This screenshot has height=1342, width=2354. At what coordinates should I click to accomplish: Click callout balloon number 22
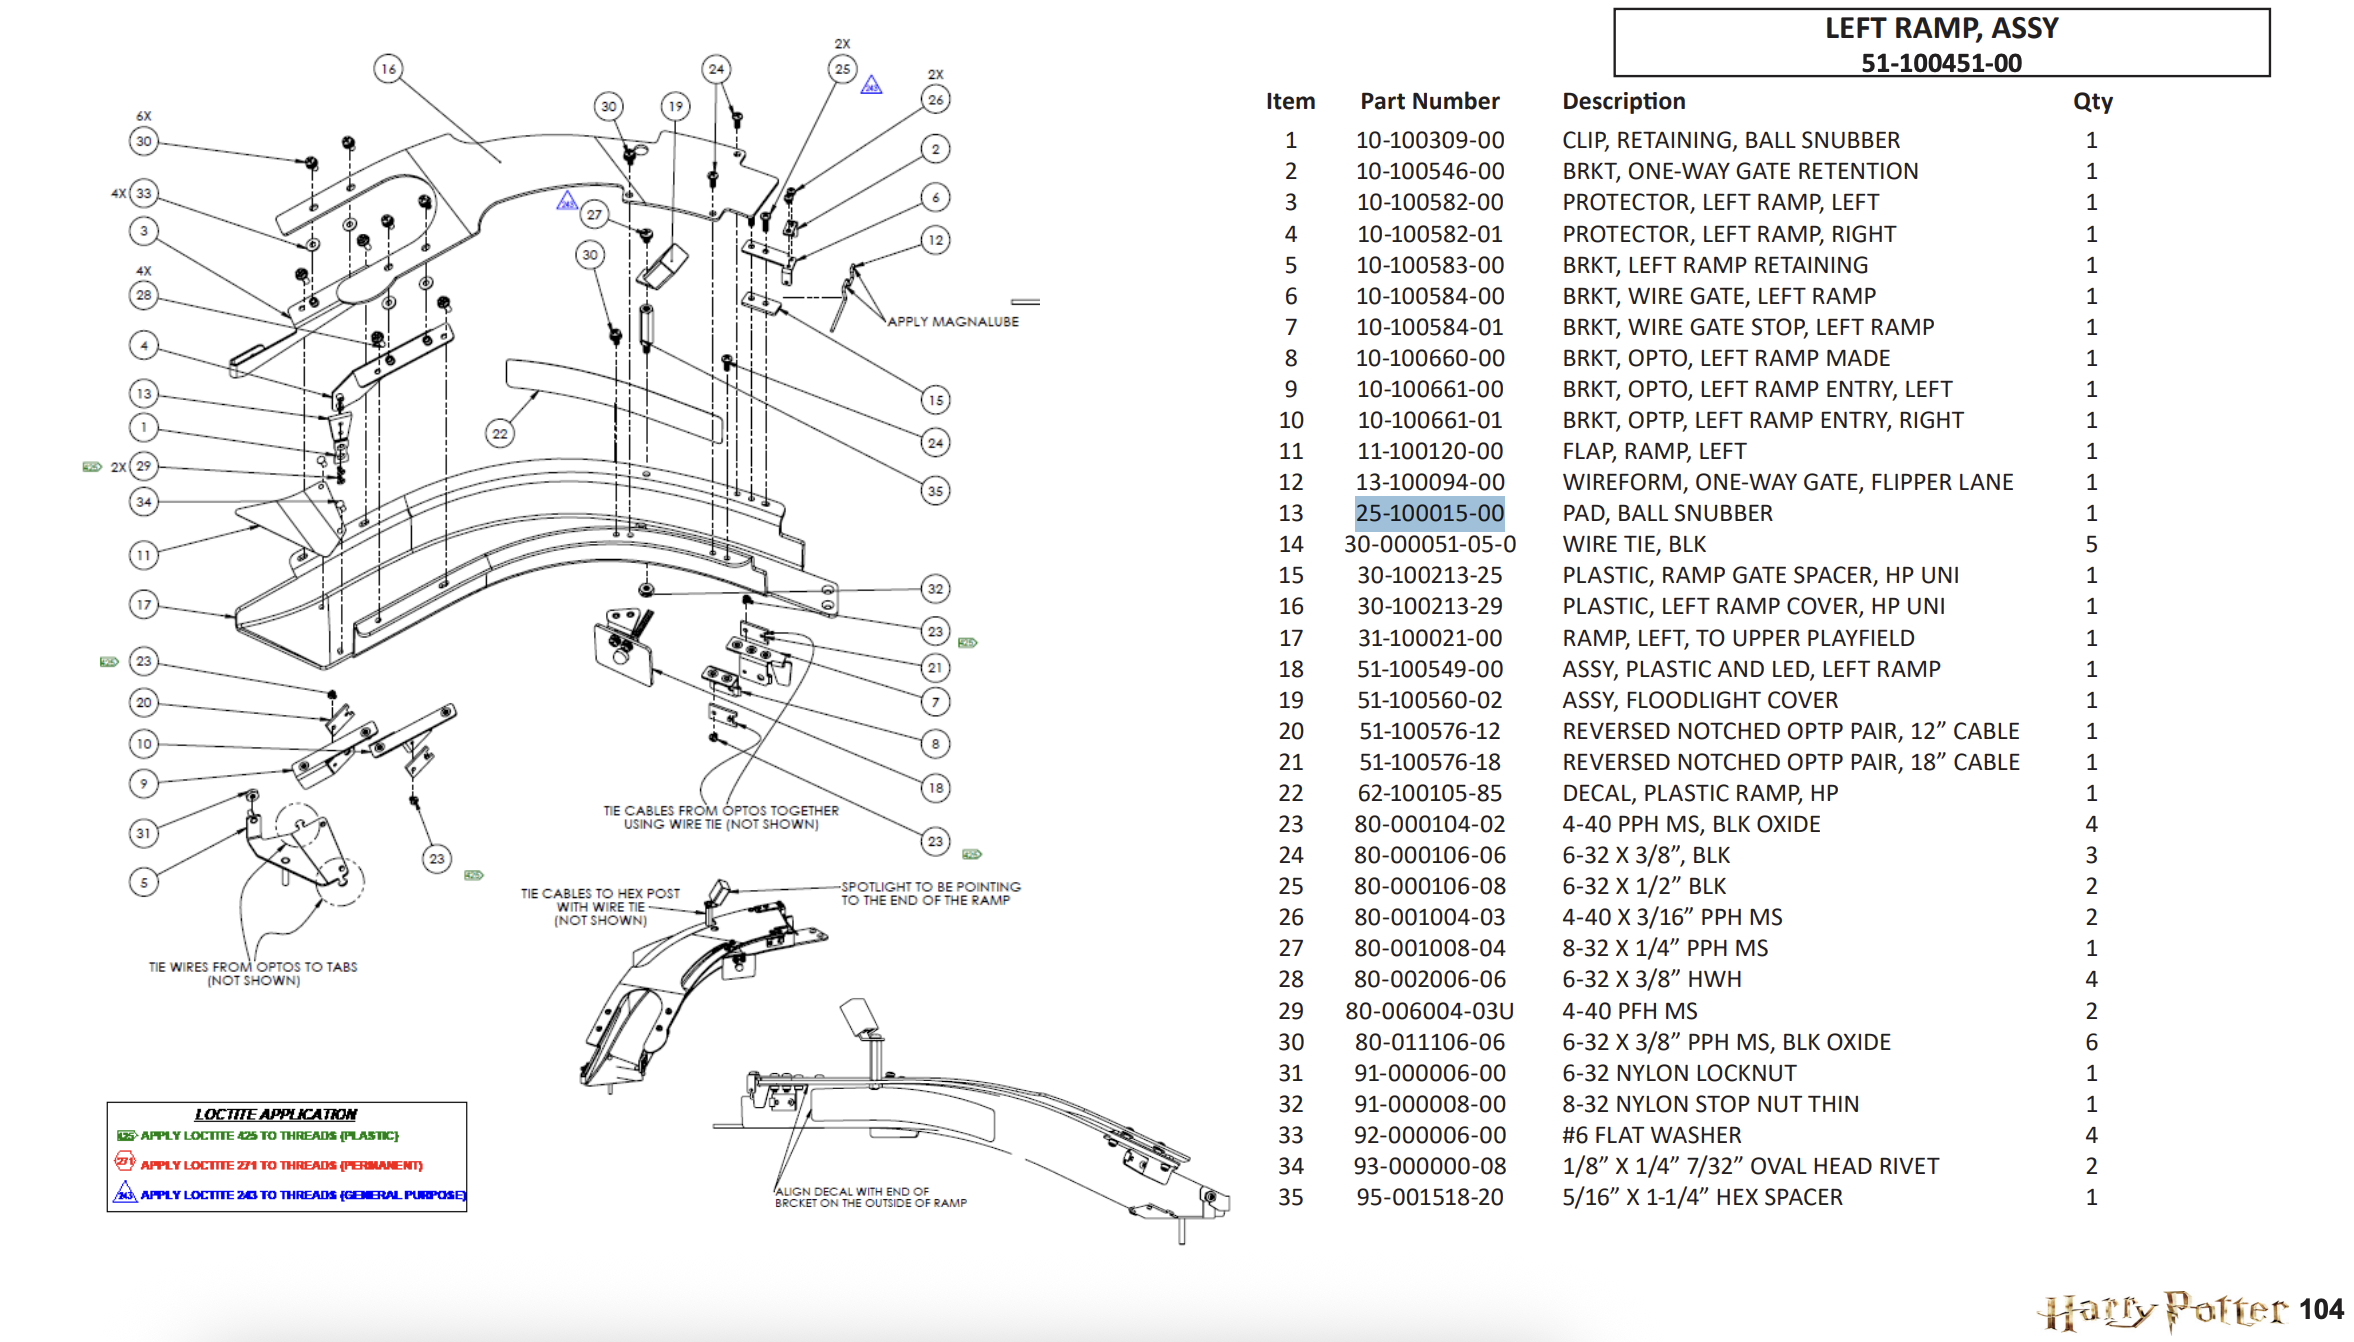[500, 433]
